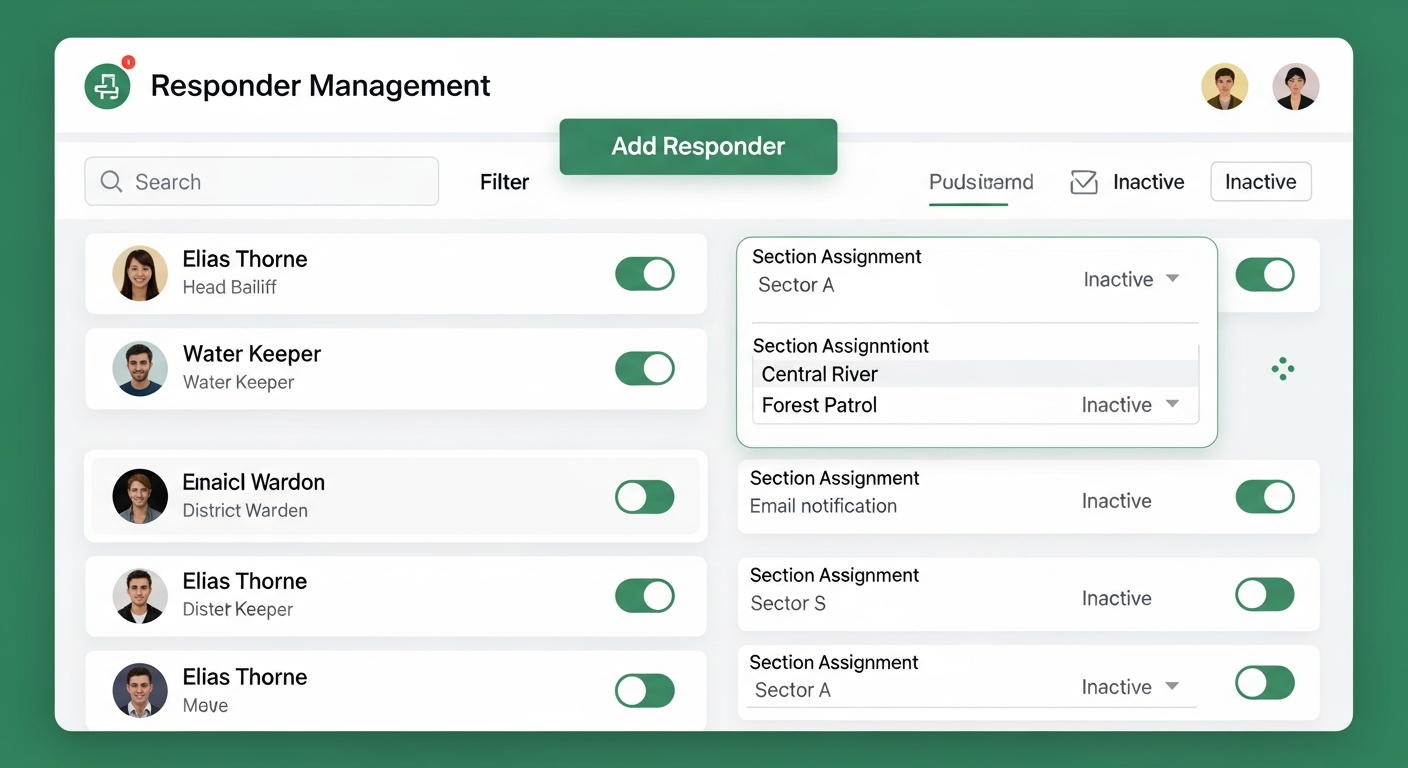This screenshot has height=768, width=1408.
Task: Toggle off the Email notification switch
Action: 1265,496
